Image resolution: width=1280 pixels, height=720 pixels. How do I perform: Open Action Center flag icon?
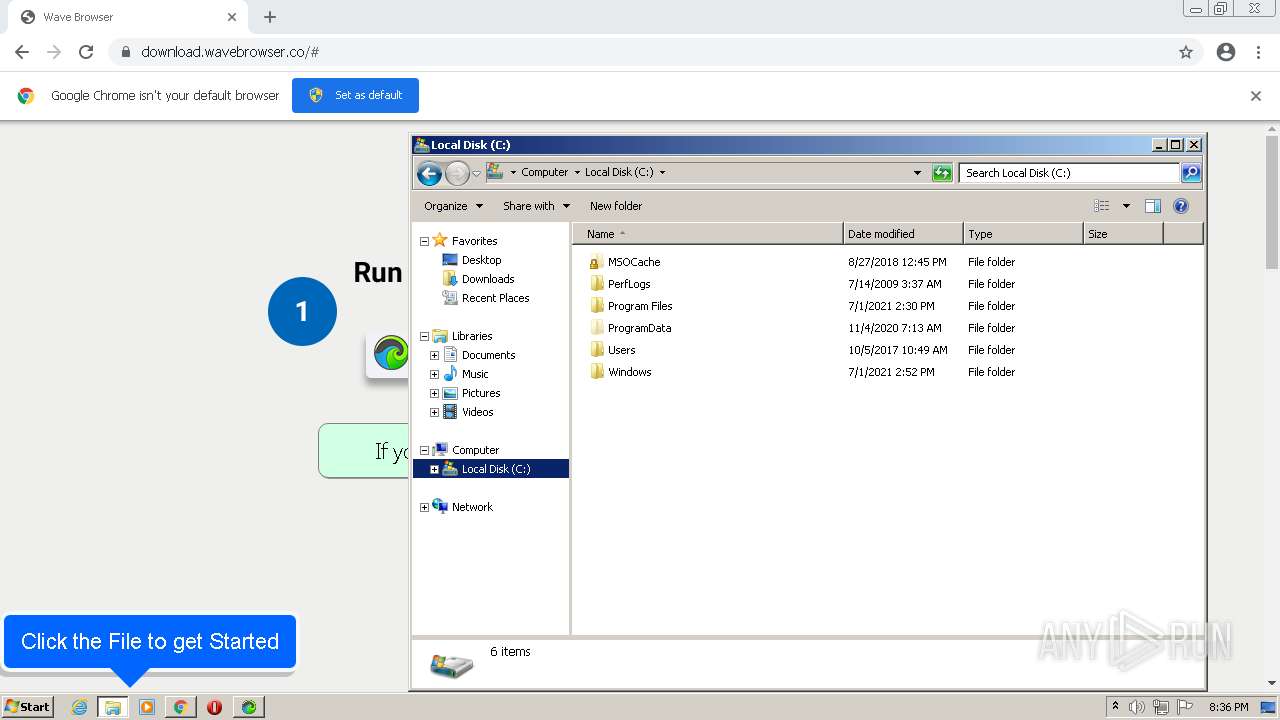1185,707
